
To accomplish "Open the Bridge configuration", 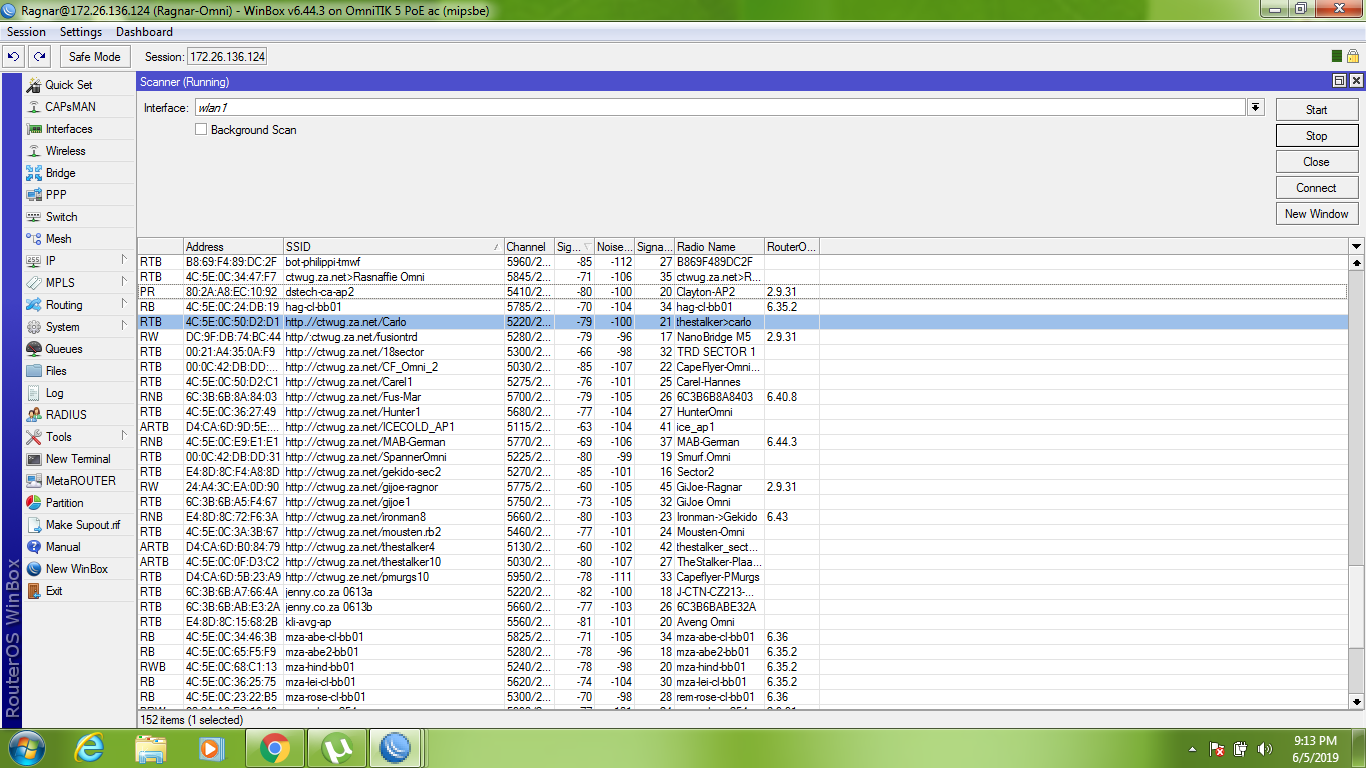I will (x=60, y=173).
